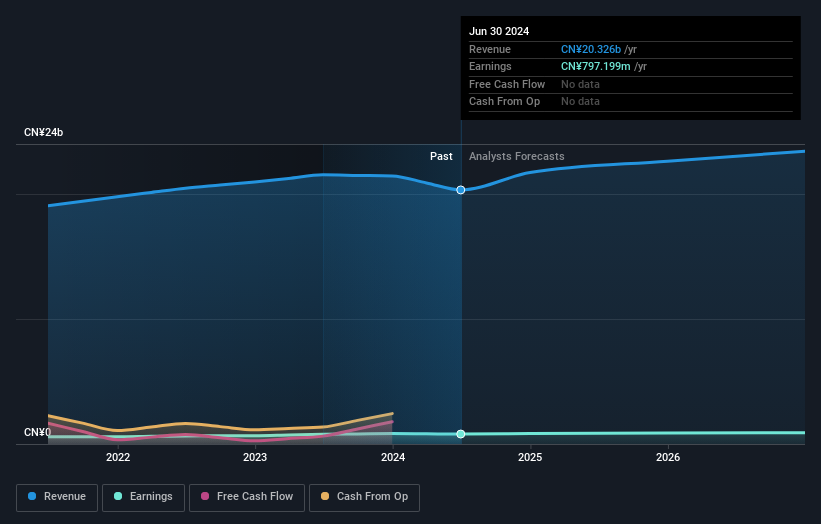821x524 pixels.
Task: Click the Free Cash Flow tooltip row label
Action: tap(507, 84)
